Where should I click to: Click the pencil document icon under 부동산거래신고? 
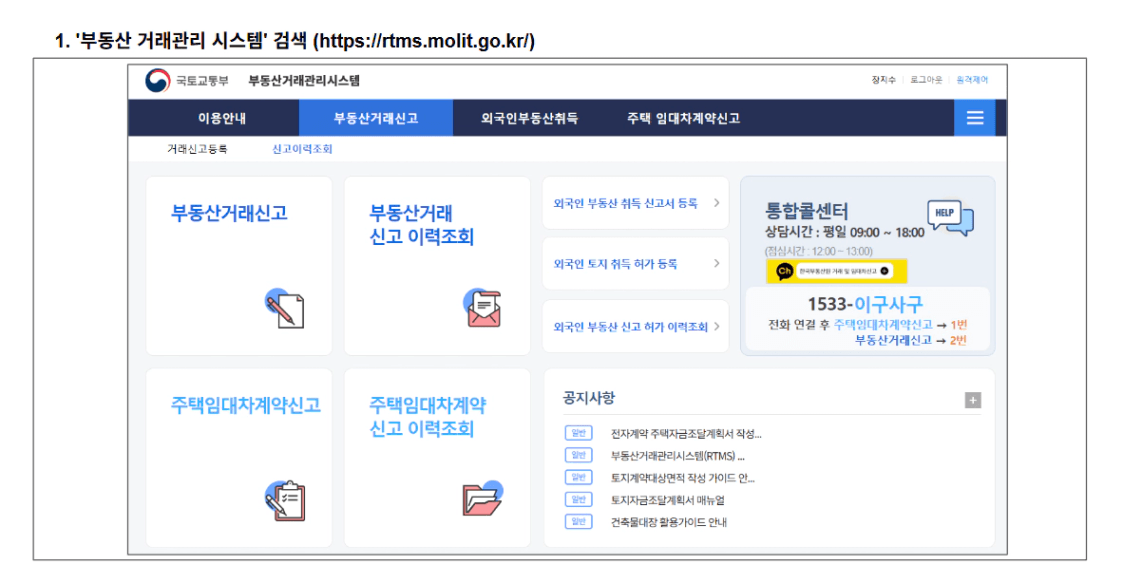click(285, 309)
